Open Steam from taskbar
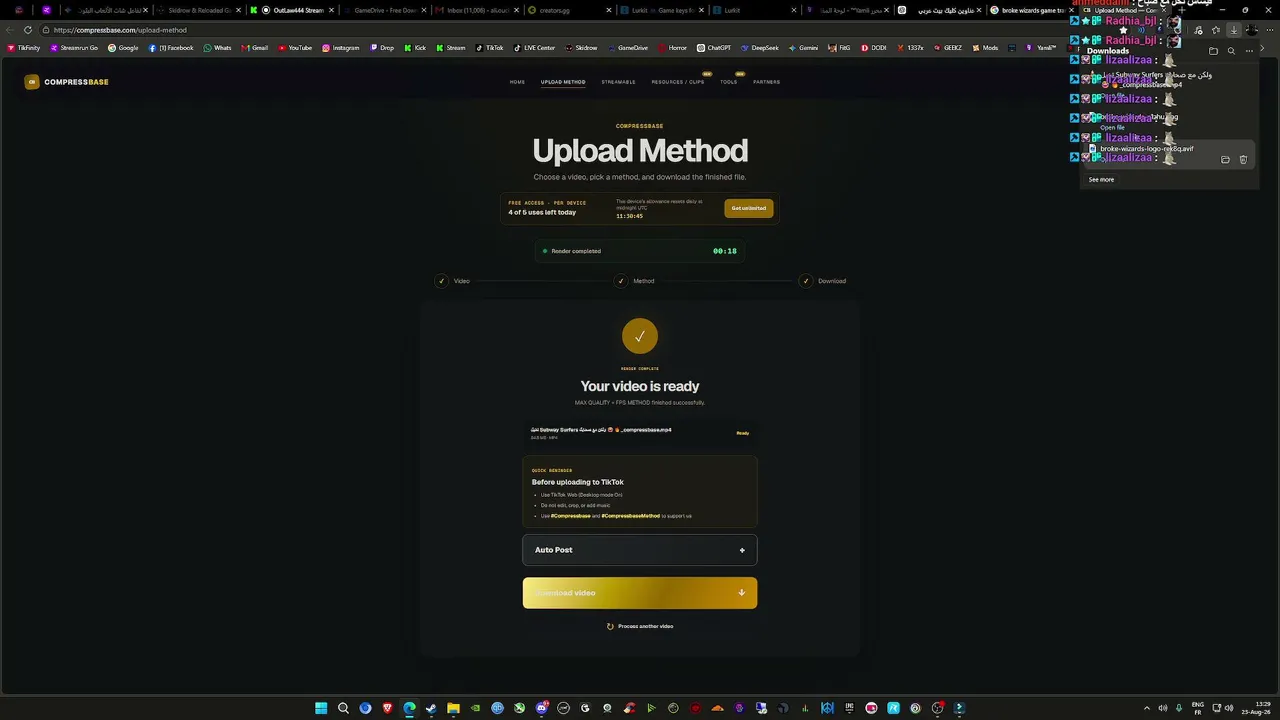The height and width of the screenshot is (720, 1280). point(431,708)
